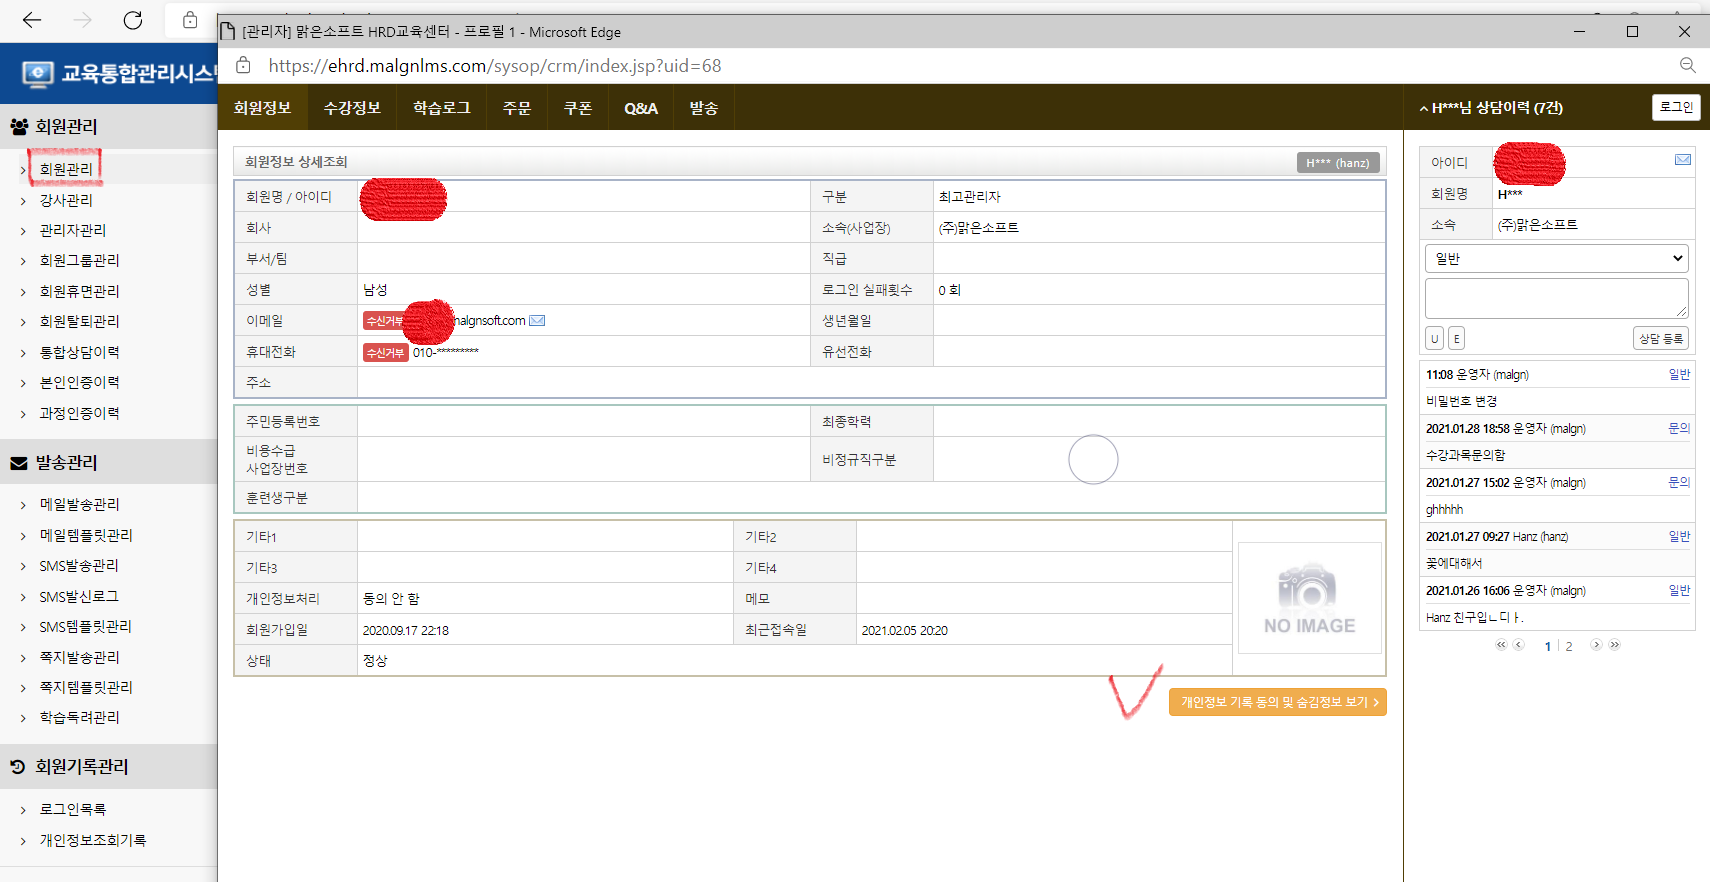Open 로그인목록 in the sidebar
Screen dimensions: 1710x882
coord(73,809)
